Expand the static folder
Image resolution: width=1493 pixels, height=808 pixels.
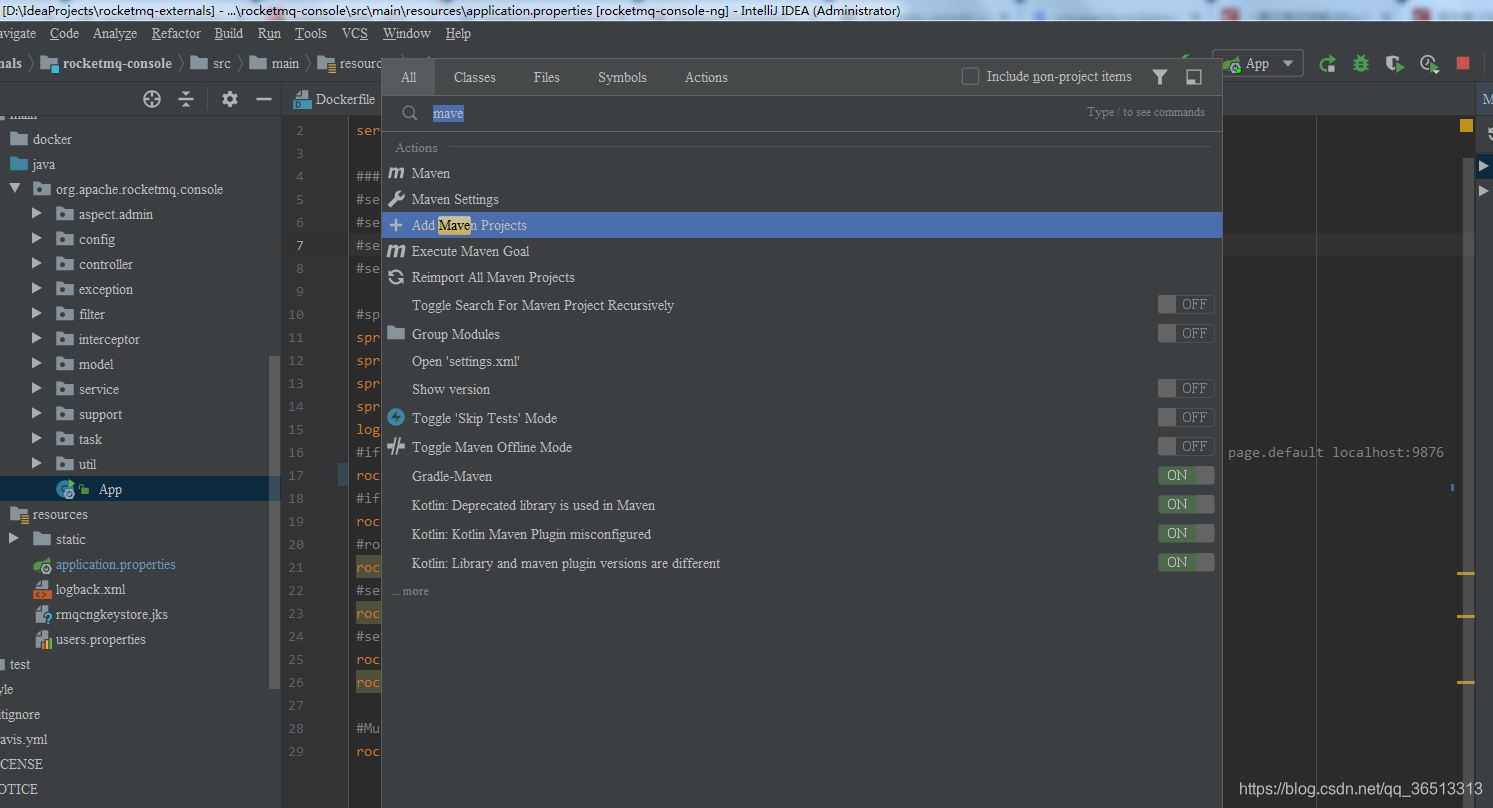coord(14,538)
